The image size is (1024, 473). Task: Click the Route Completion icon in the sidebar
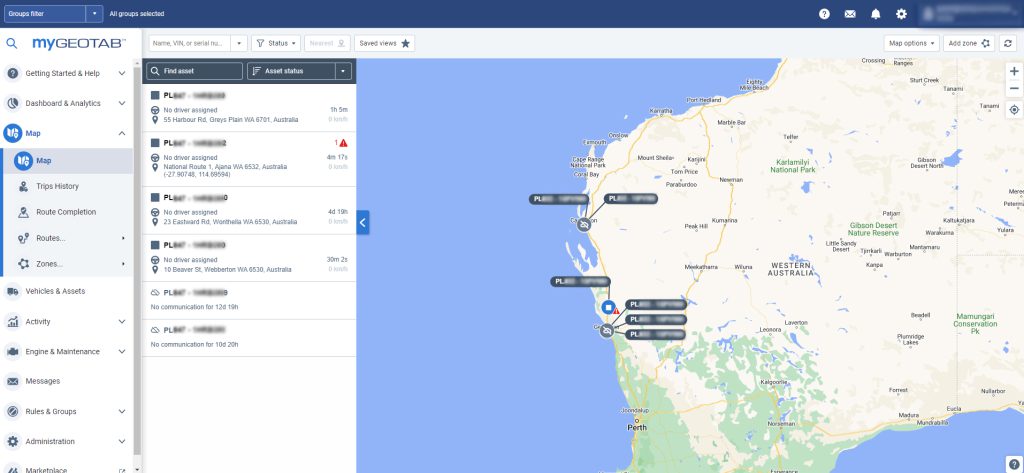pos(24,212)
